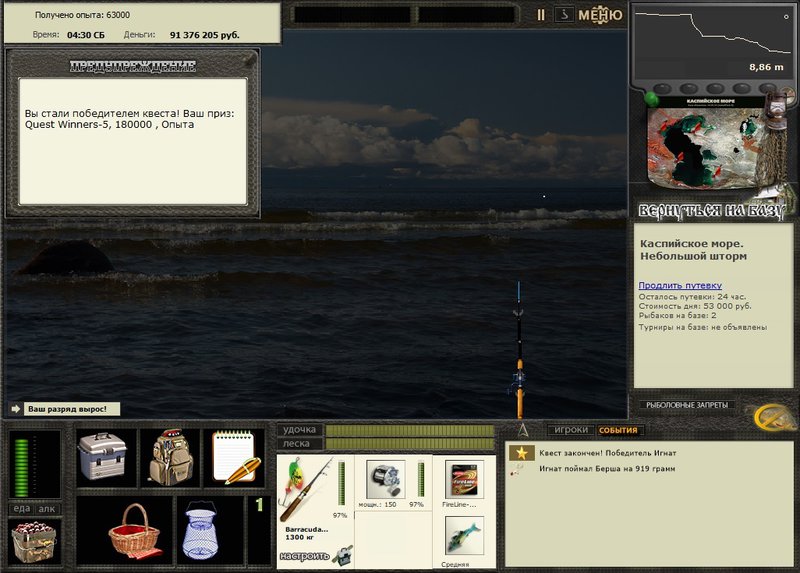Click the Рыболовные запреты button
Screen dimensions: 800x573
tap(687, 405)
